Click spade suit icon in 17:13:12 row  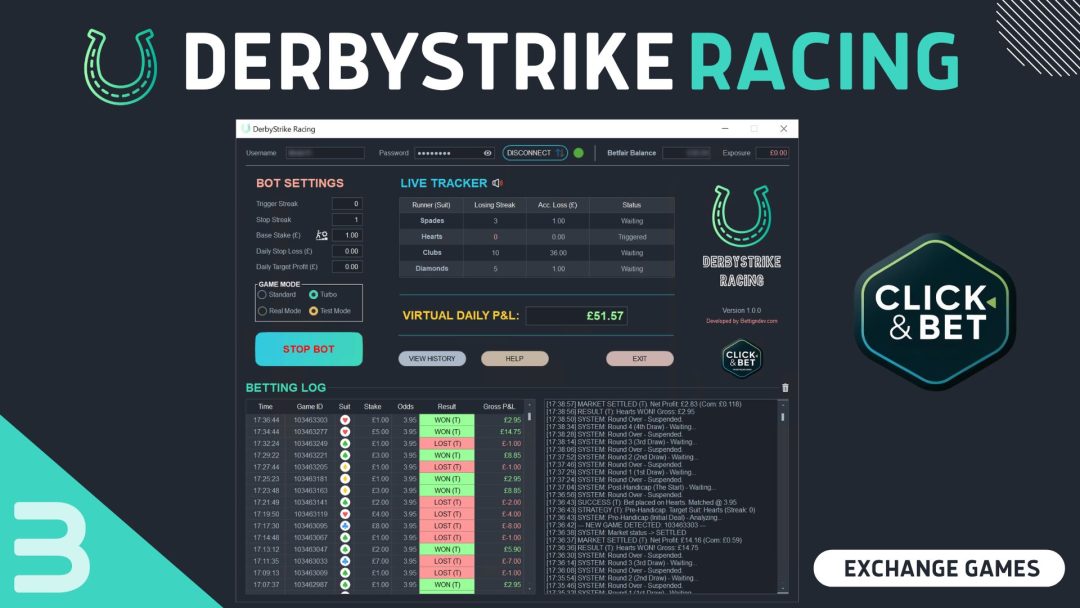pyautogui.click(x=344, y=549)
